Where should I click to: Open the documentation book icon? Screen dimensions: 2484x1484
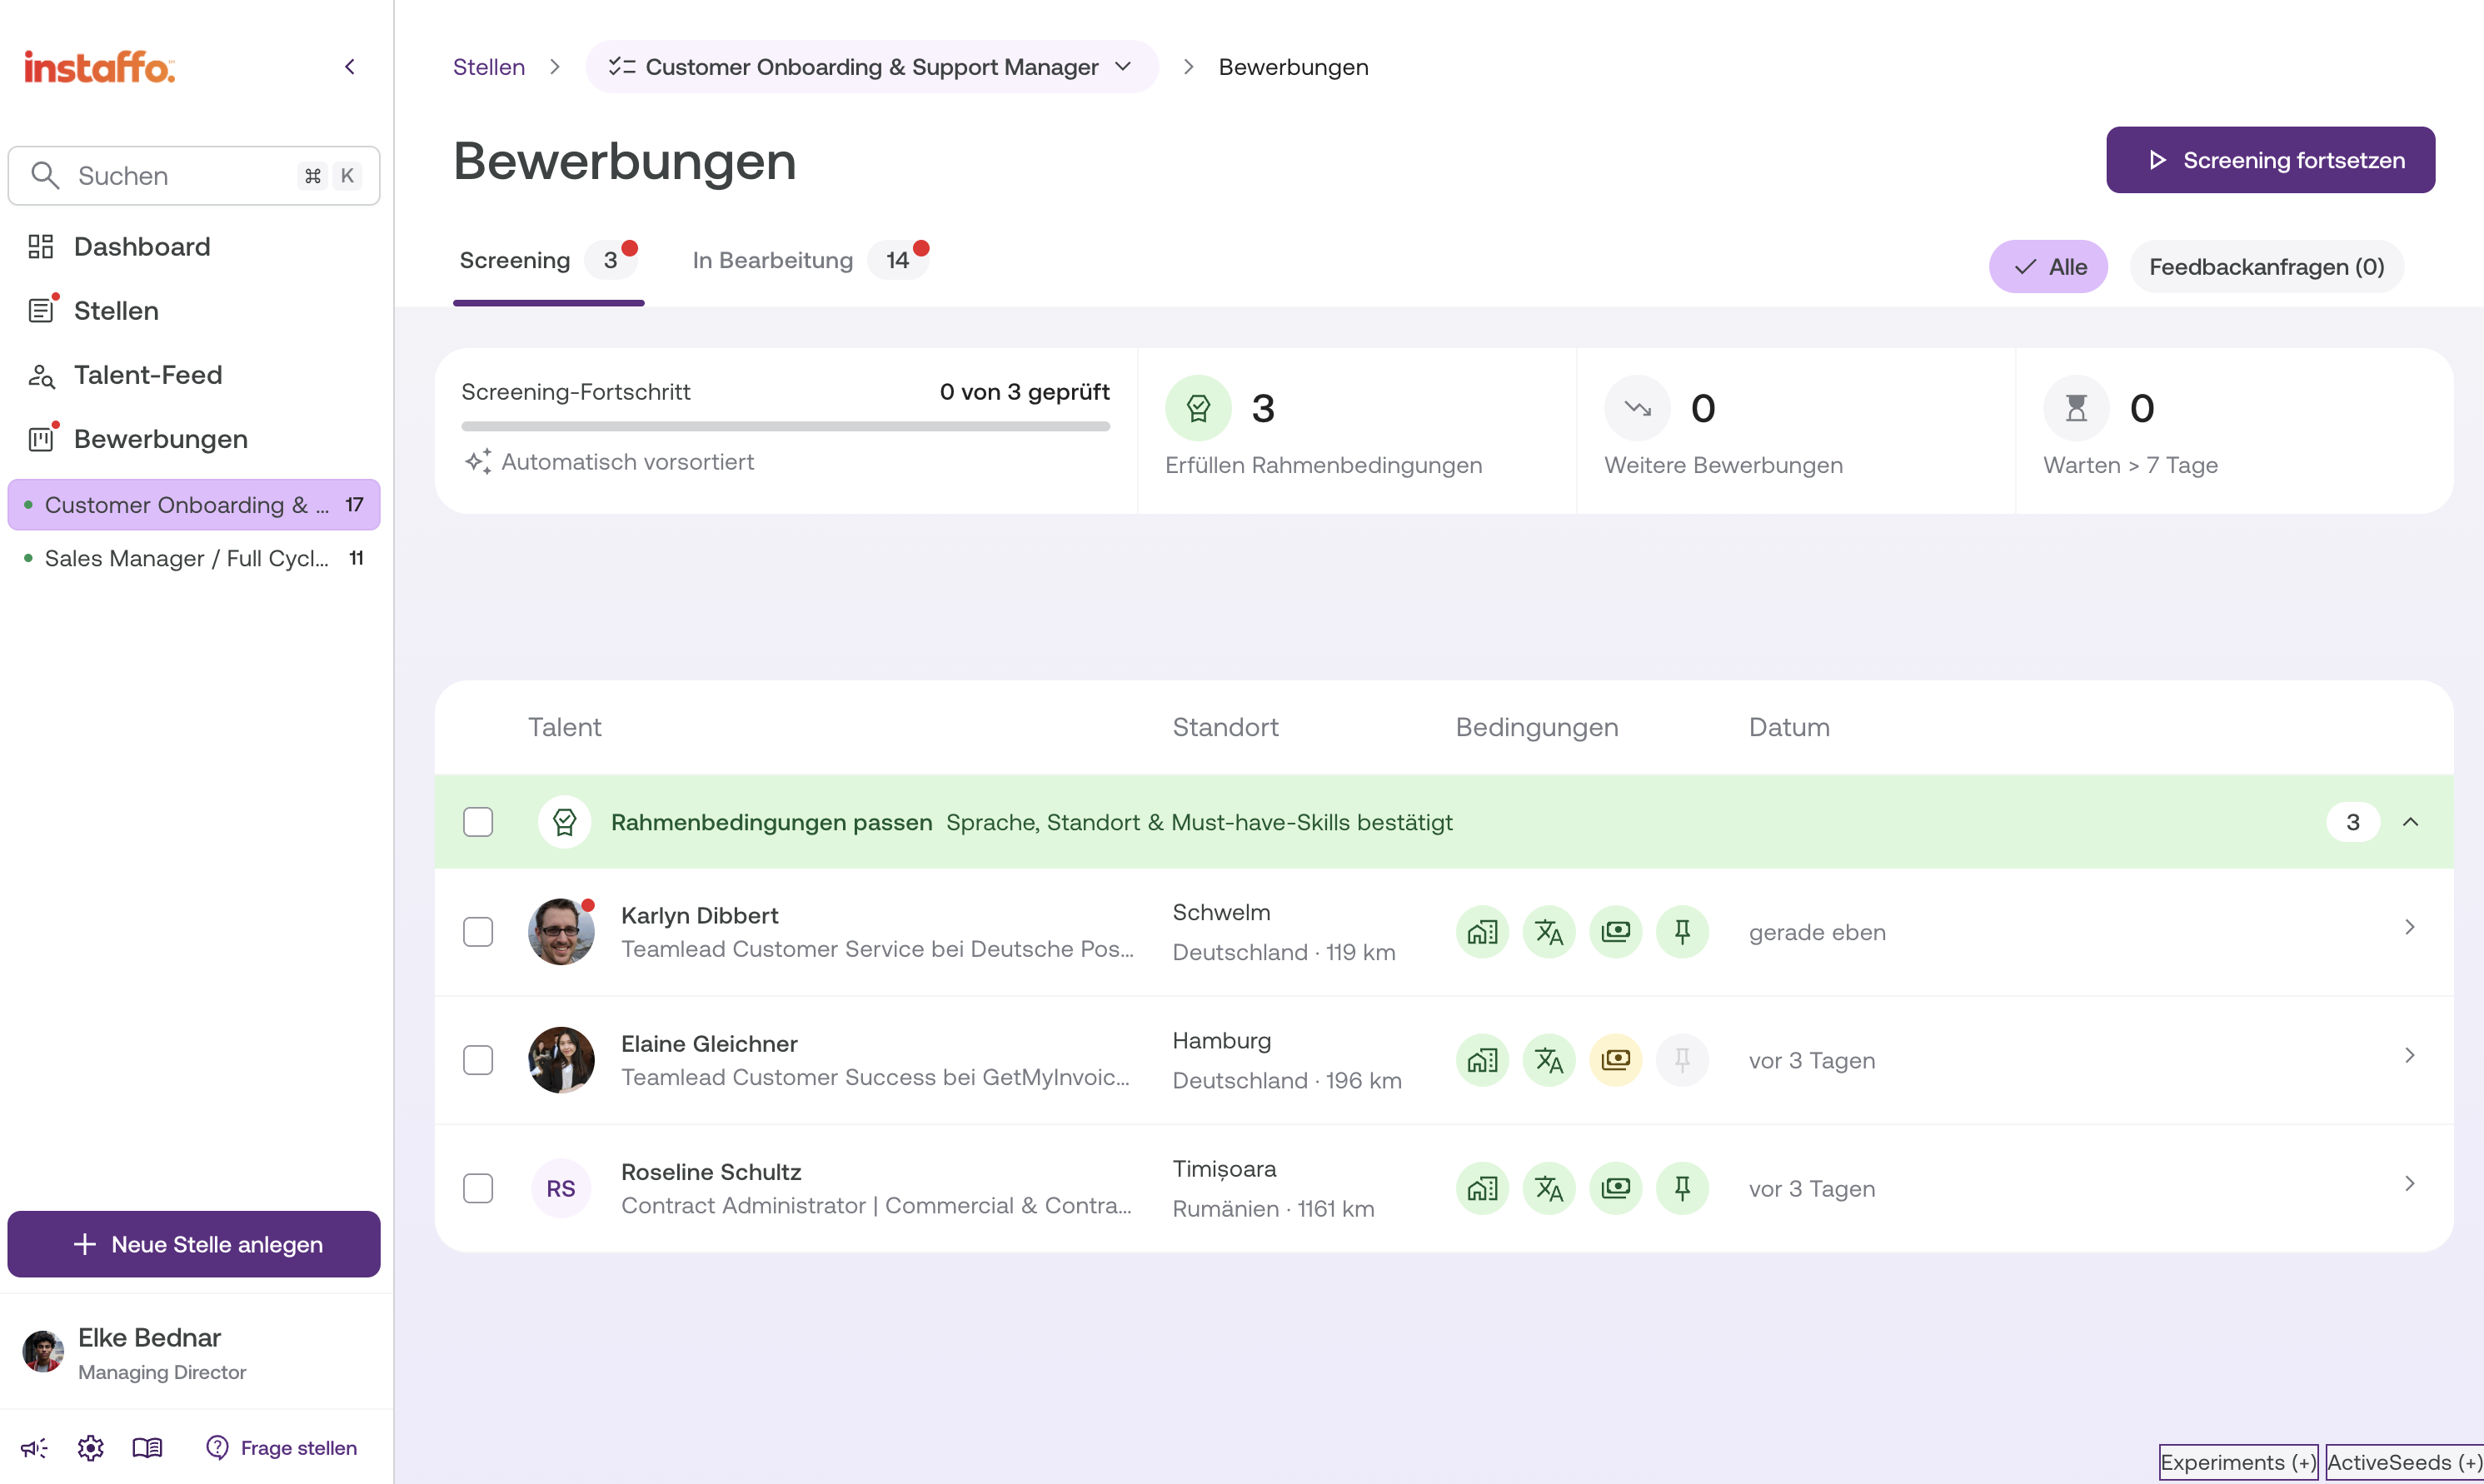pyautogui.click(x=147, y=1448)
